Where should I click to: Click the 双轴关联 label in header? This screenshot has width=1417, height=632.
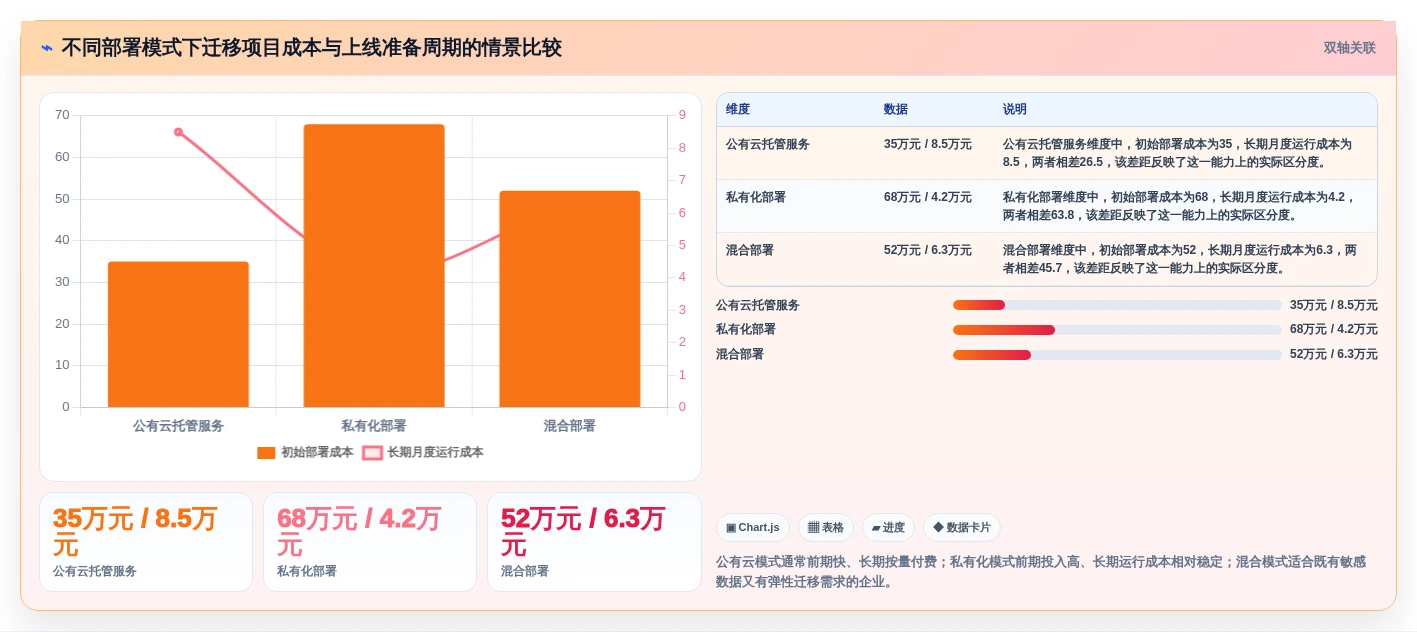[1349, 48]
